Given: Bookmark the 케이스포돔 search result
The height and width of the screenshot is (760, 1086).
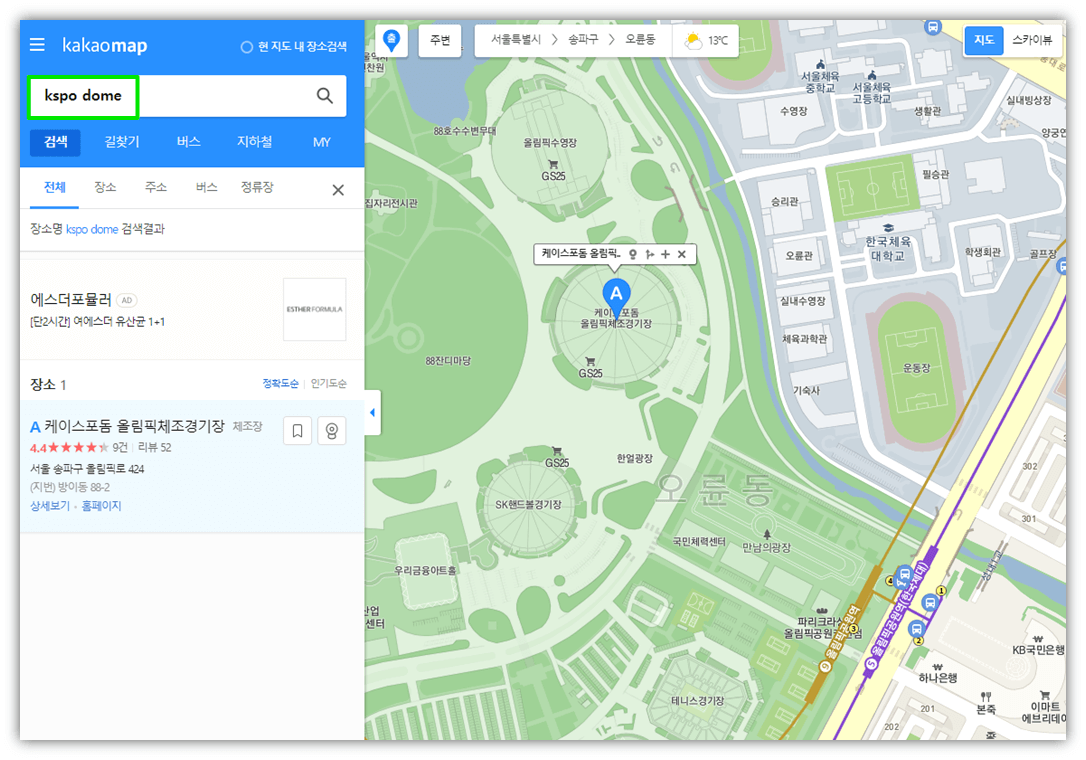Looking at the screenshot, I should 297,431.
